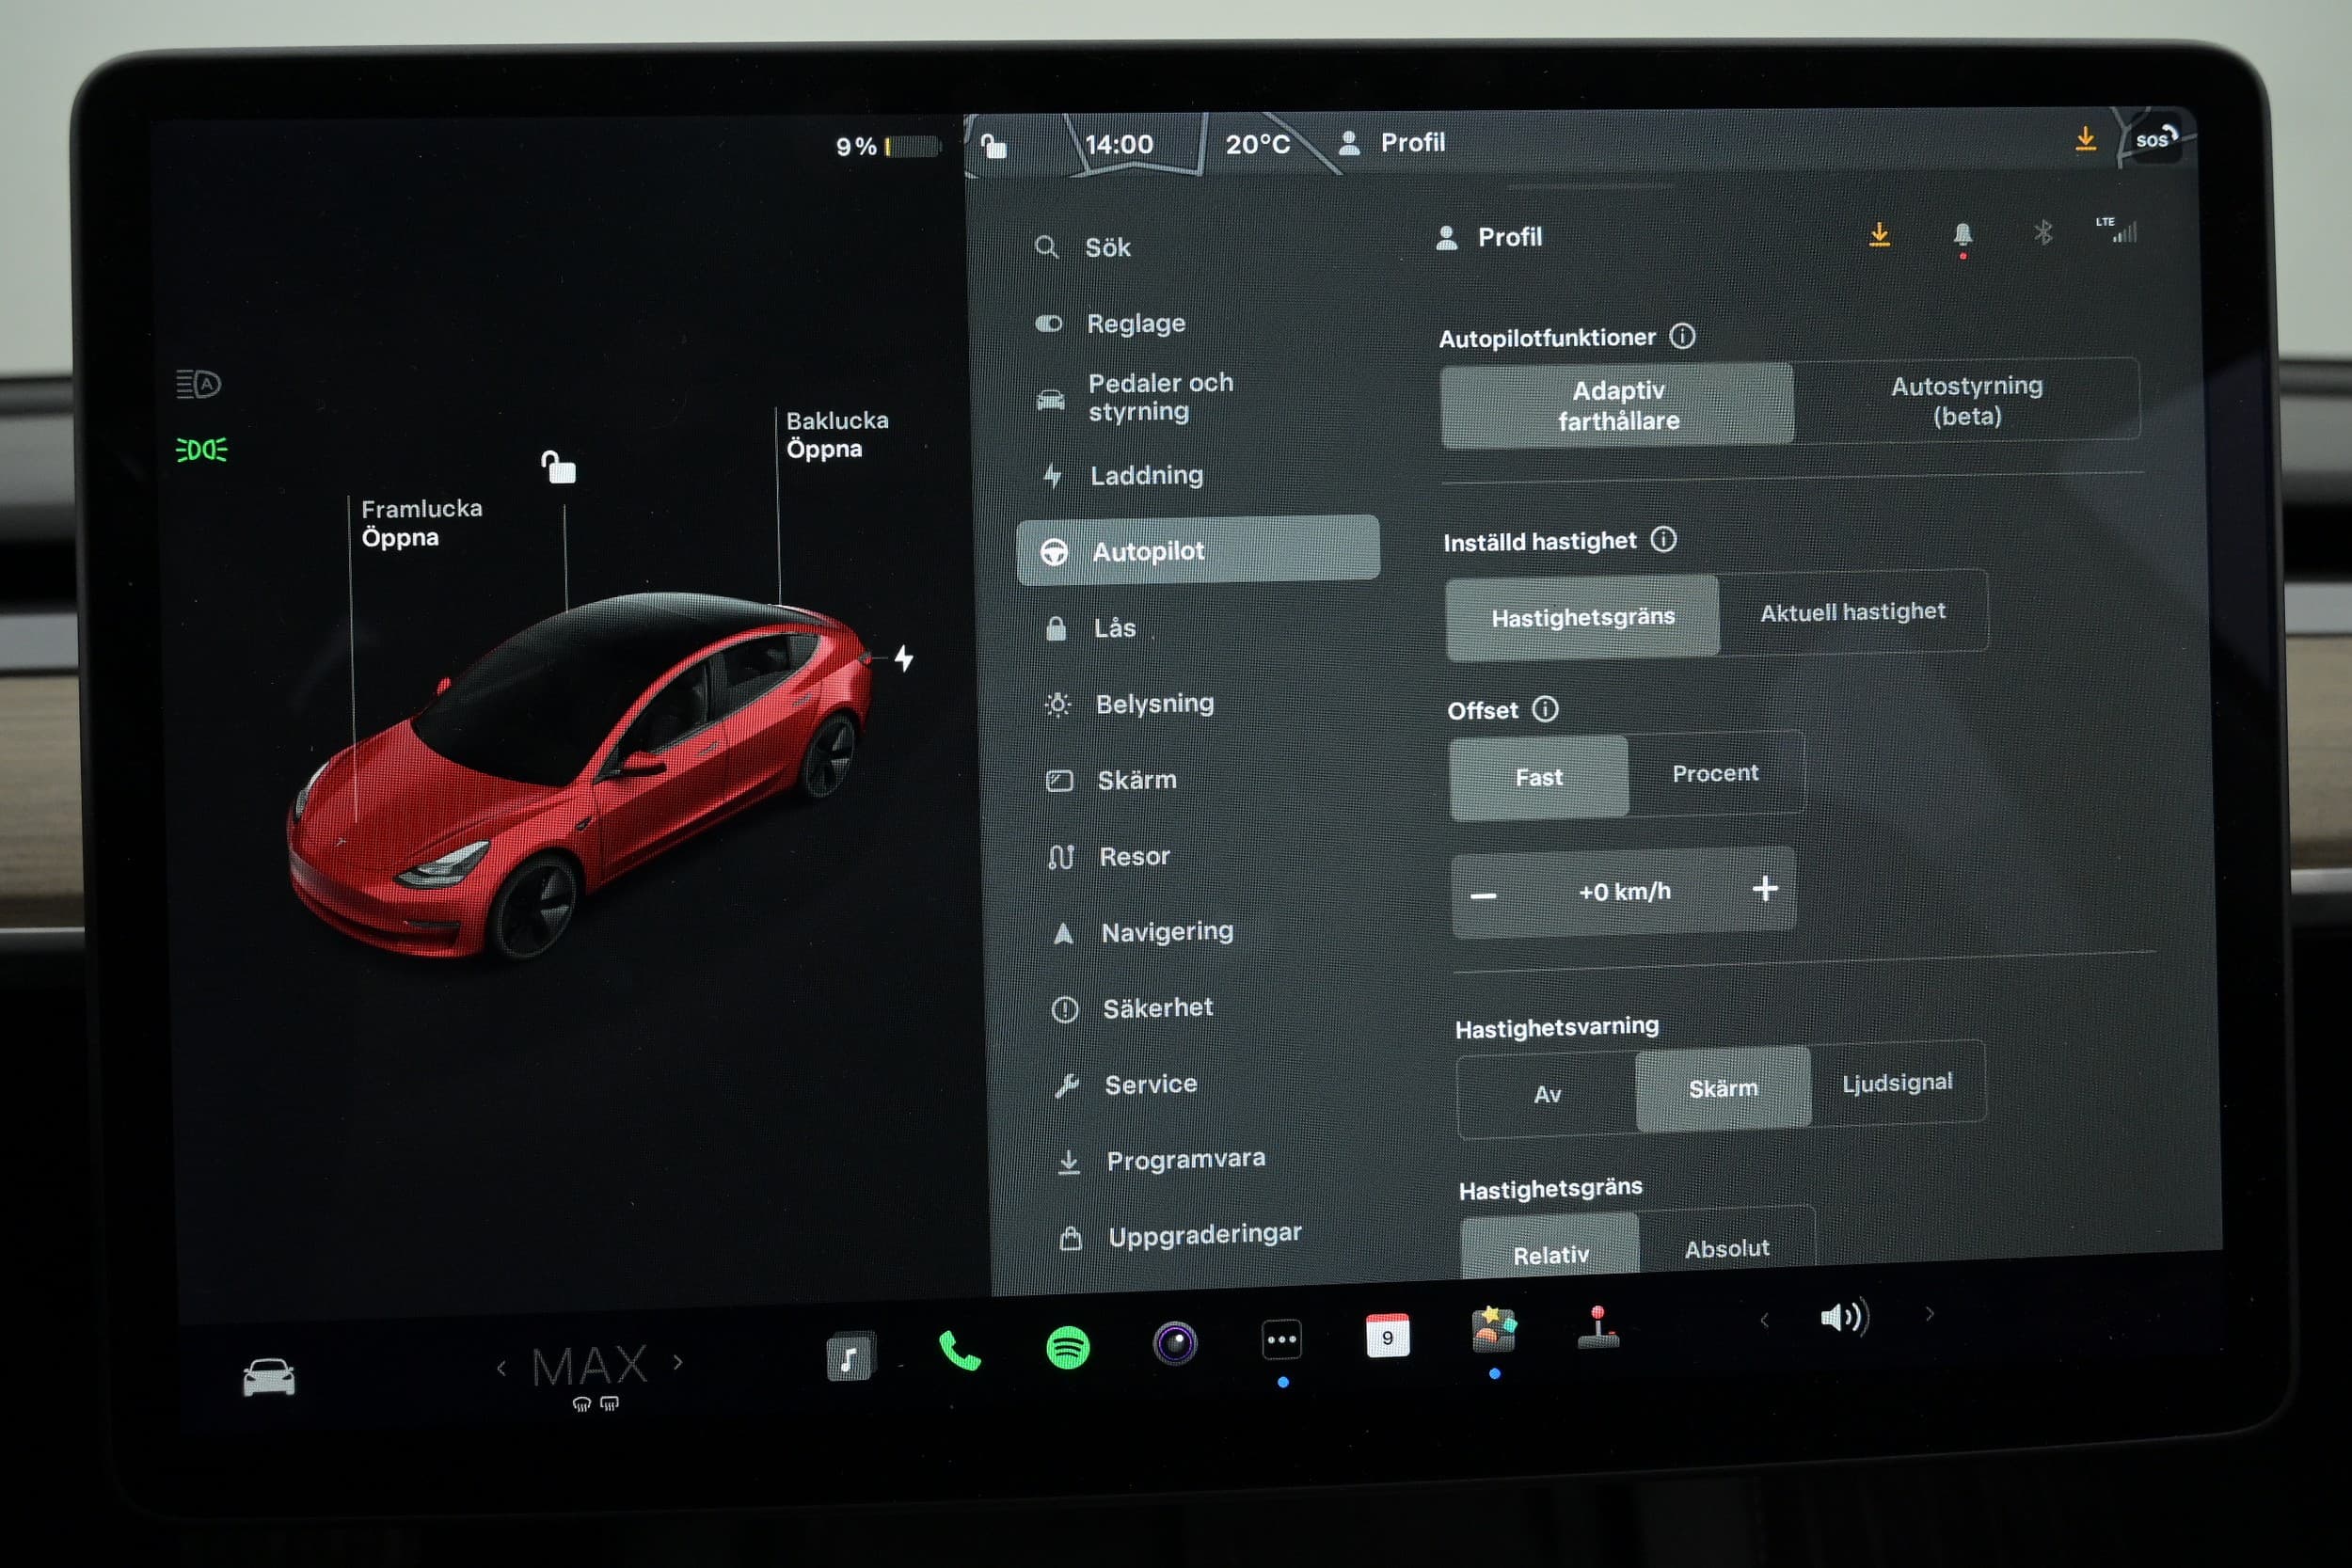Select the Autopilot menu item

[1198, 550]
